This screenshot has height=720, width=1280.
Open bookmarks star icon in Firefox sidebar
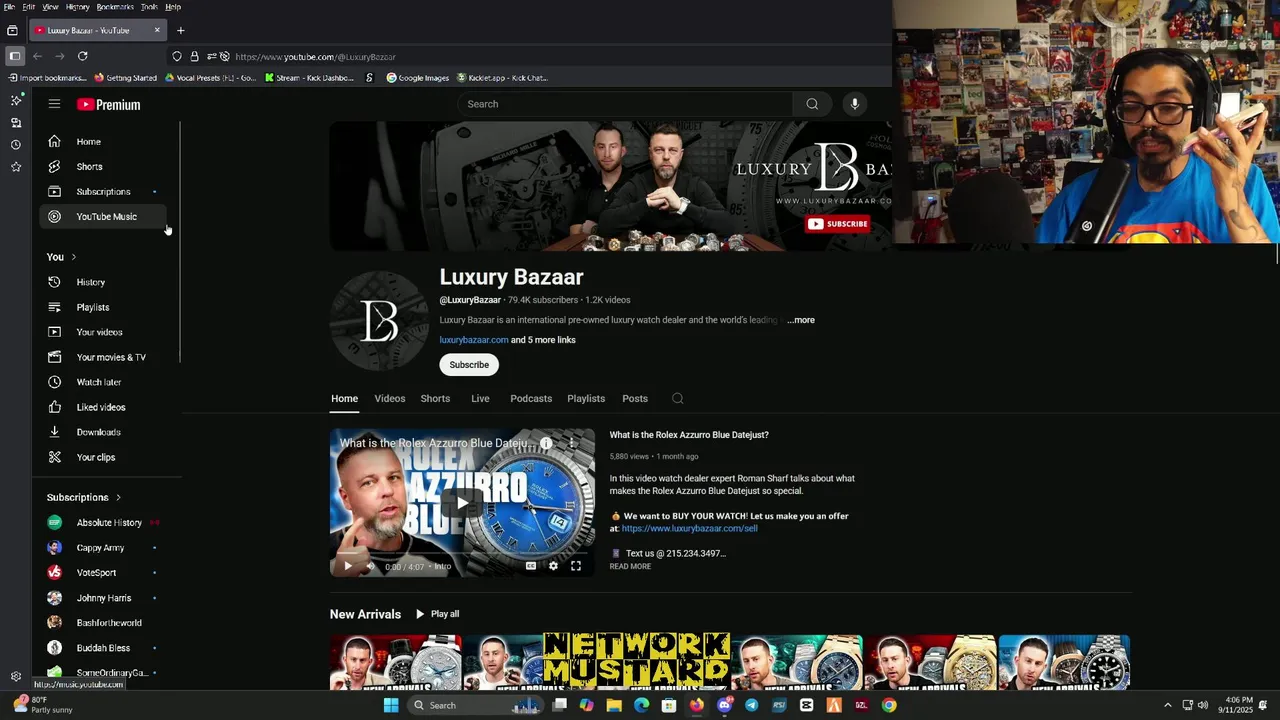click(x=16, y=166)
